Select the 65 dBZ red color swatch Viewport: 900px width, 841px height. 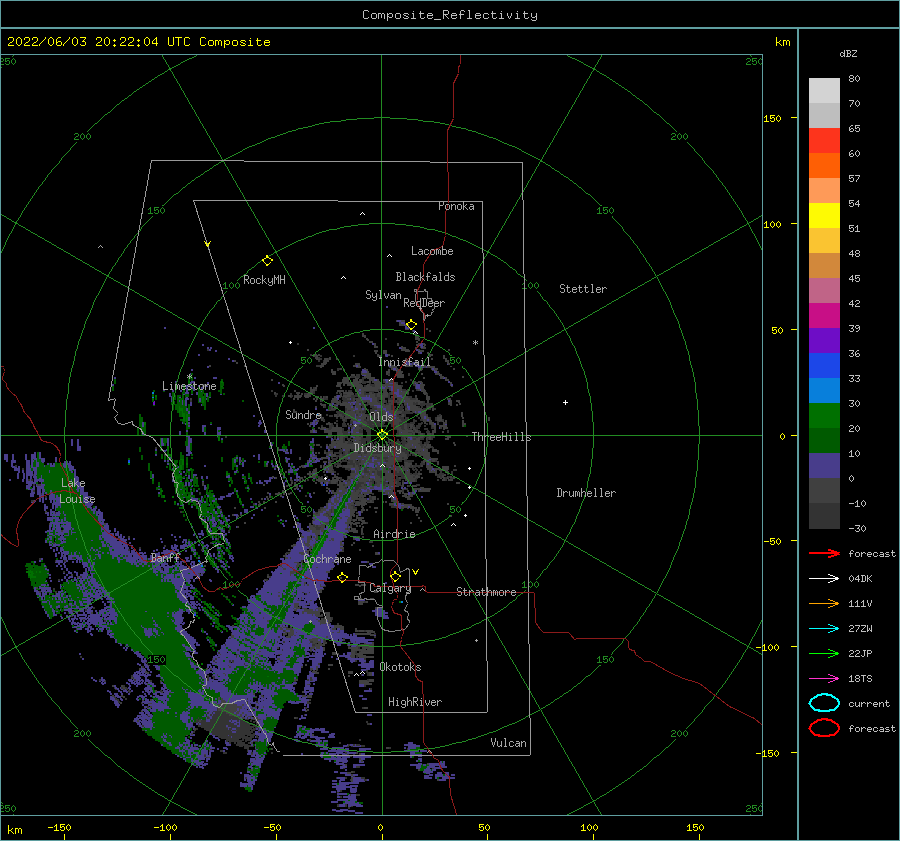tap(824, 140)
